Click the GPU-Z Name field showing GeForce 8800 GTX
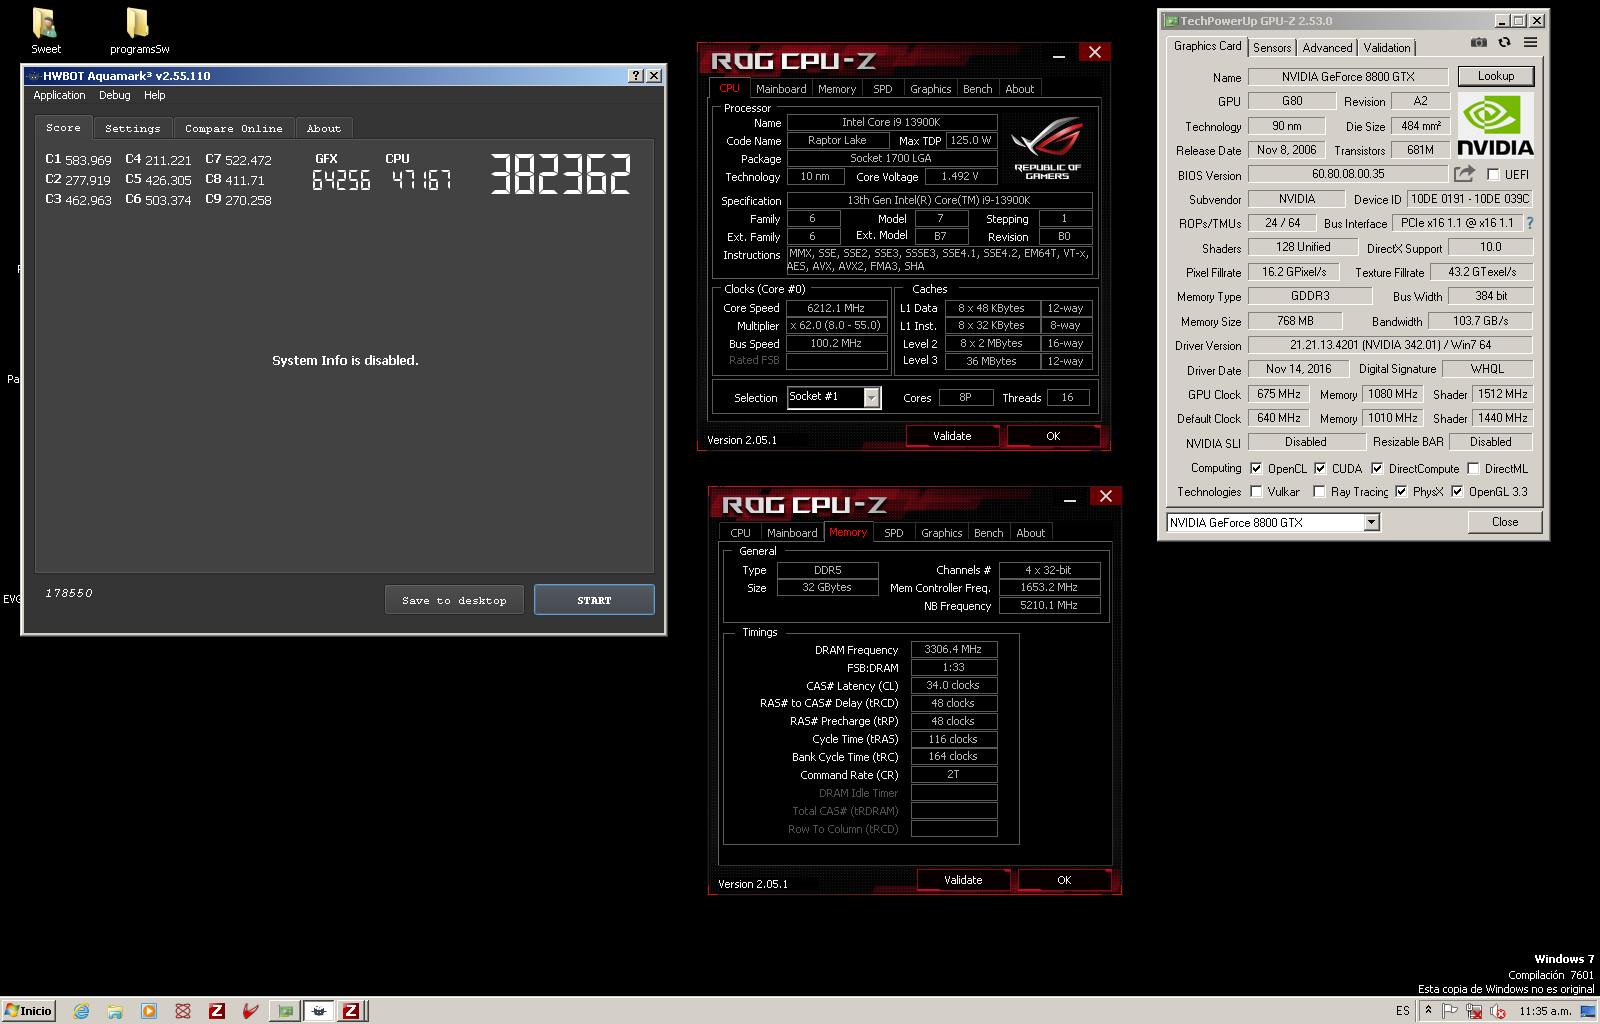This screenshot has width=1600, height=1024. point(1348,76)
